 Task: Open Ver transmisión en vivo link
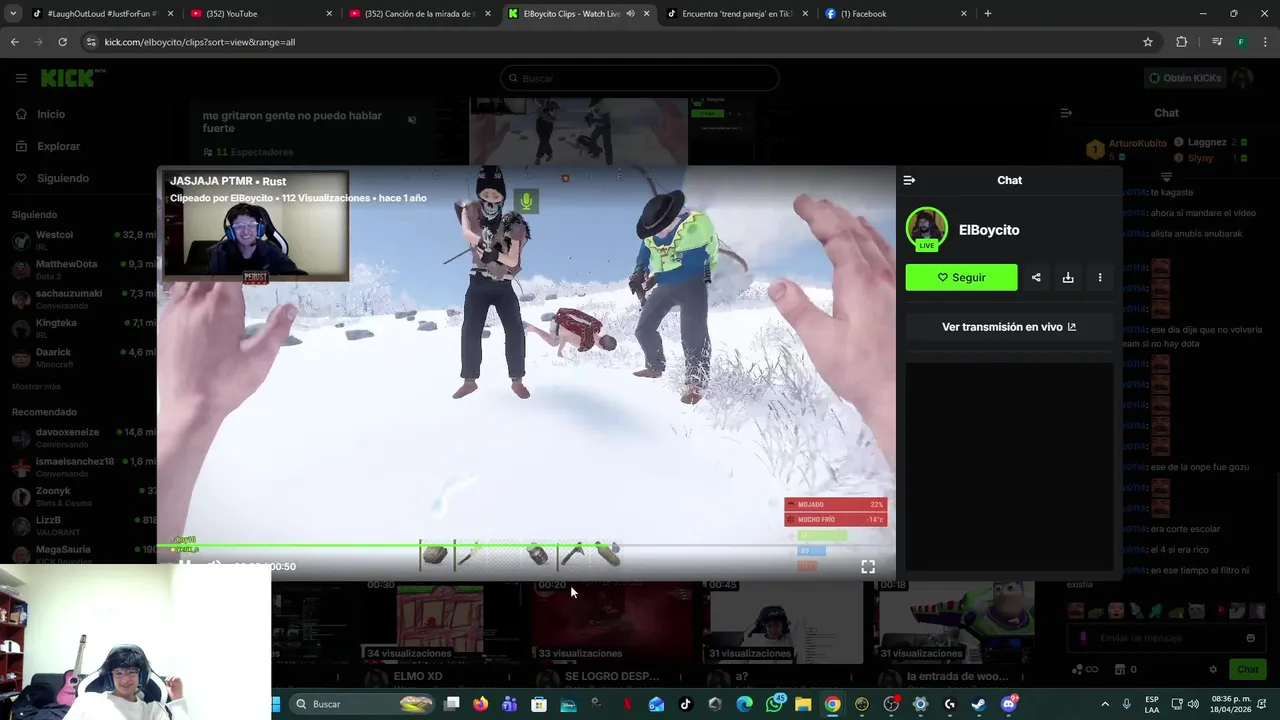(1009, 327)
